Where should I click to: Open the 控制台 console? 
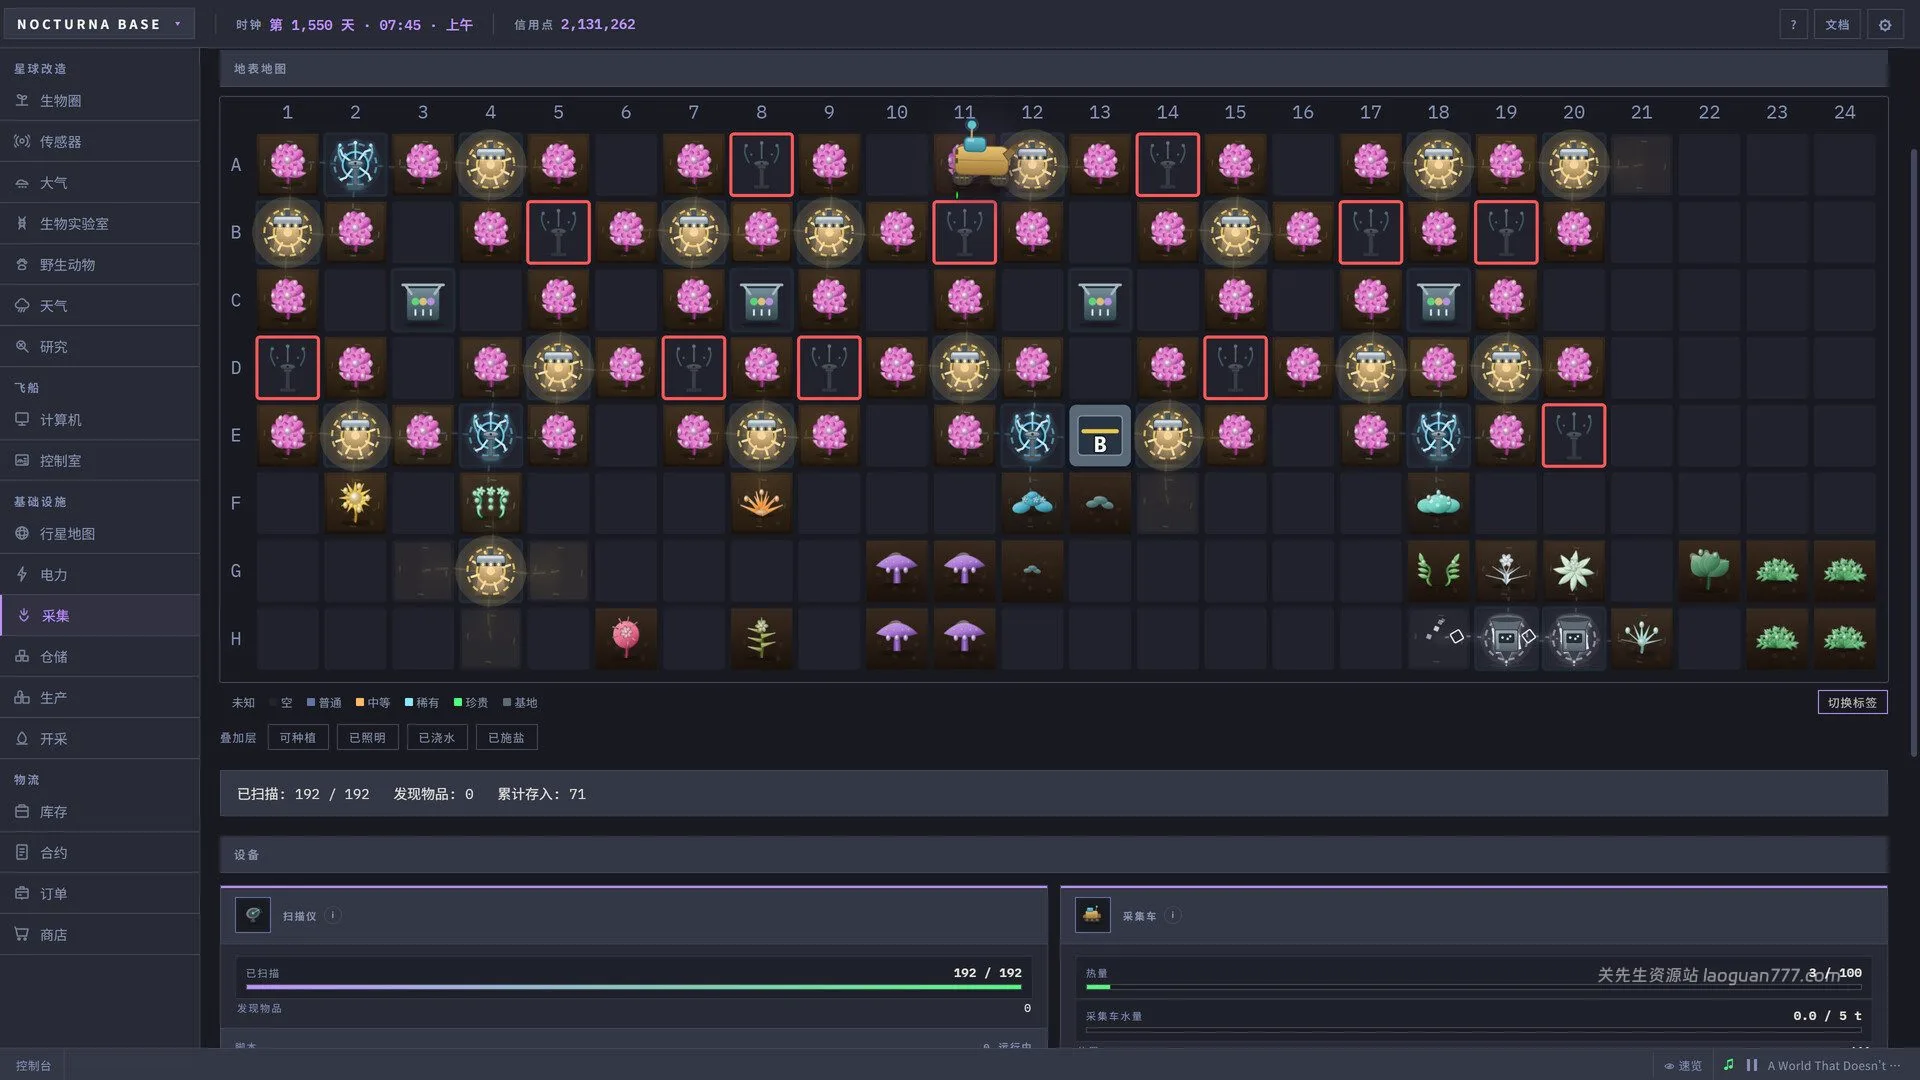pyautogui.click(x=33, y=1066)
